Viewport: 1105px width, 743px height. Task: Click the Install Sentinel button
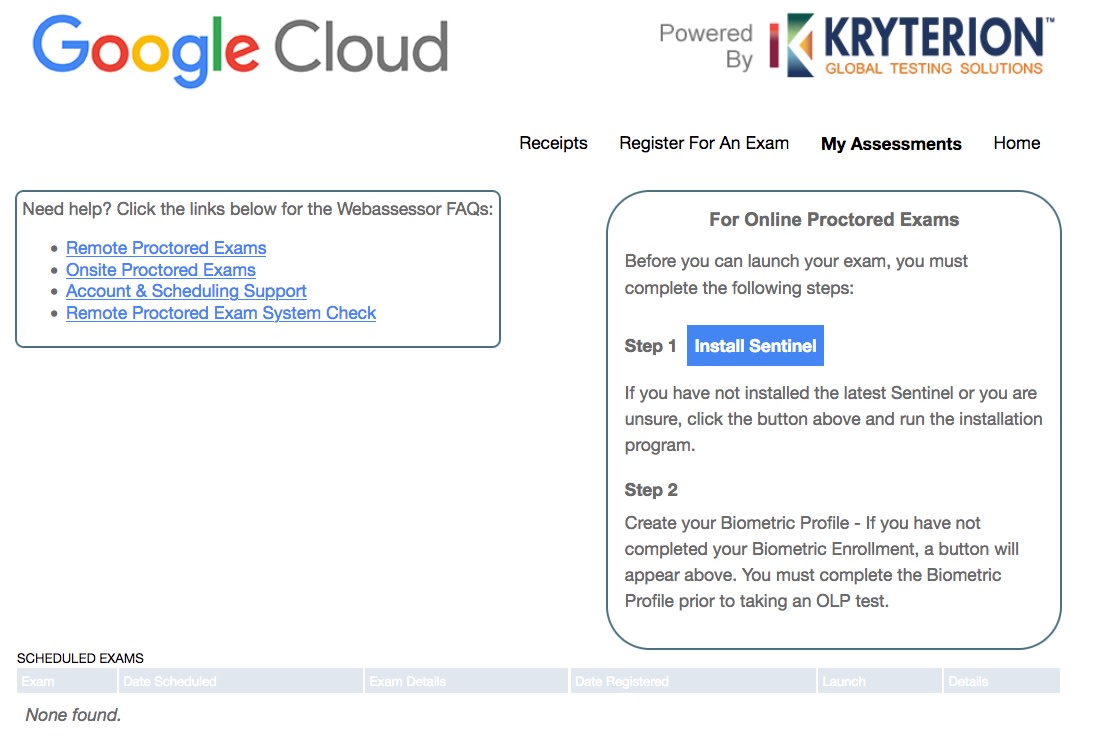coord(755,345)
